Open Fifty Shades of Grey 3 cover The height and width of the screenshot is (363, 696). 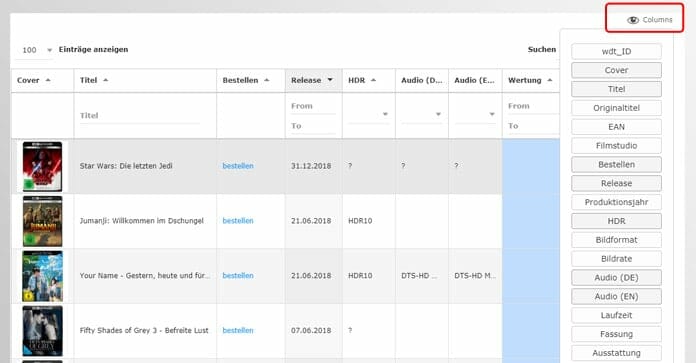(x=42, y=331)
